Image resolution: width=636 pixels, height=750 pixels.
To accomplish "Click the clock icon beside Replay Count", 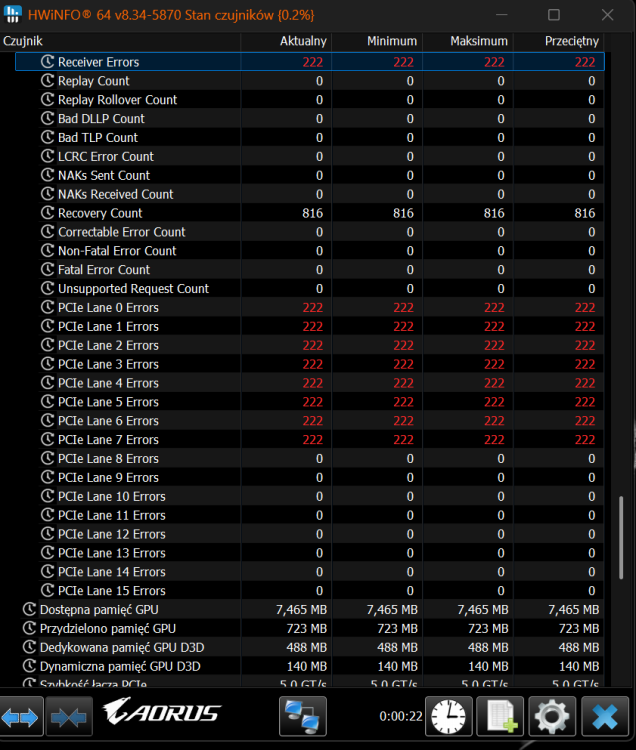I will pyautogui.click(x=47, y=80).
